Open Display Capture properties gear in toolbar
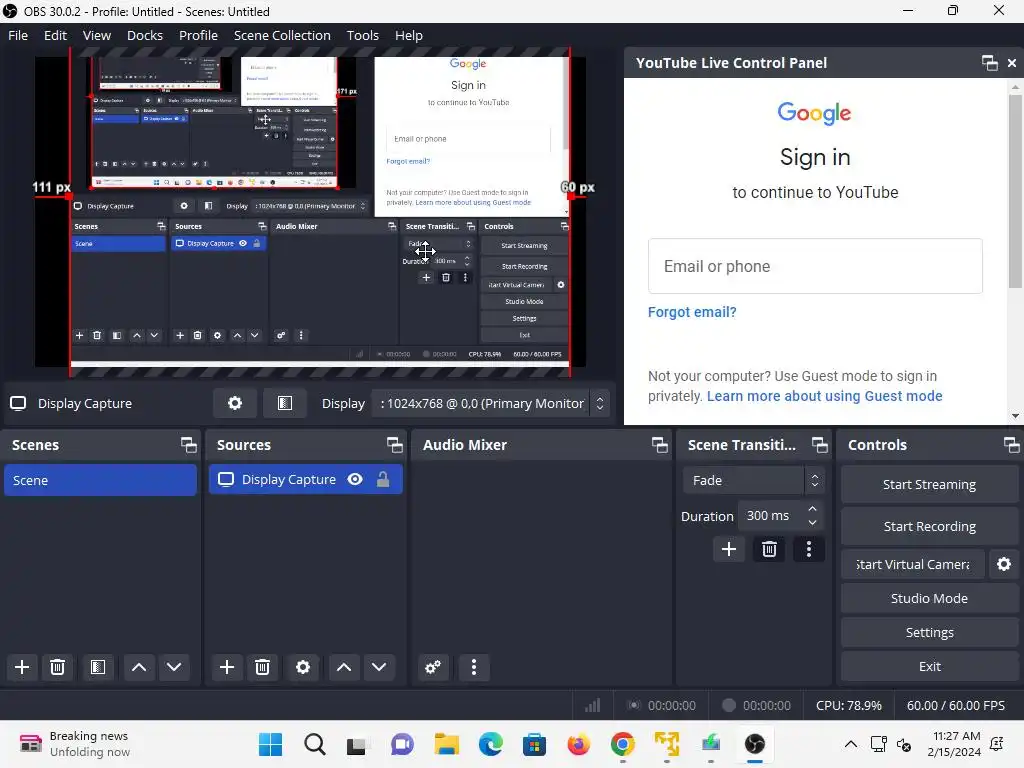 pyautogui.click(x=235, y=403)
